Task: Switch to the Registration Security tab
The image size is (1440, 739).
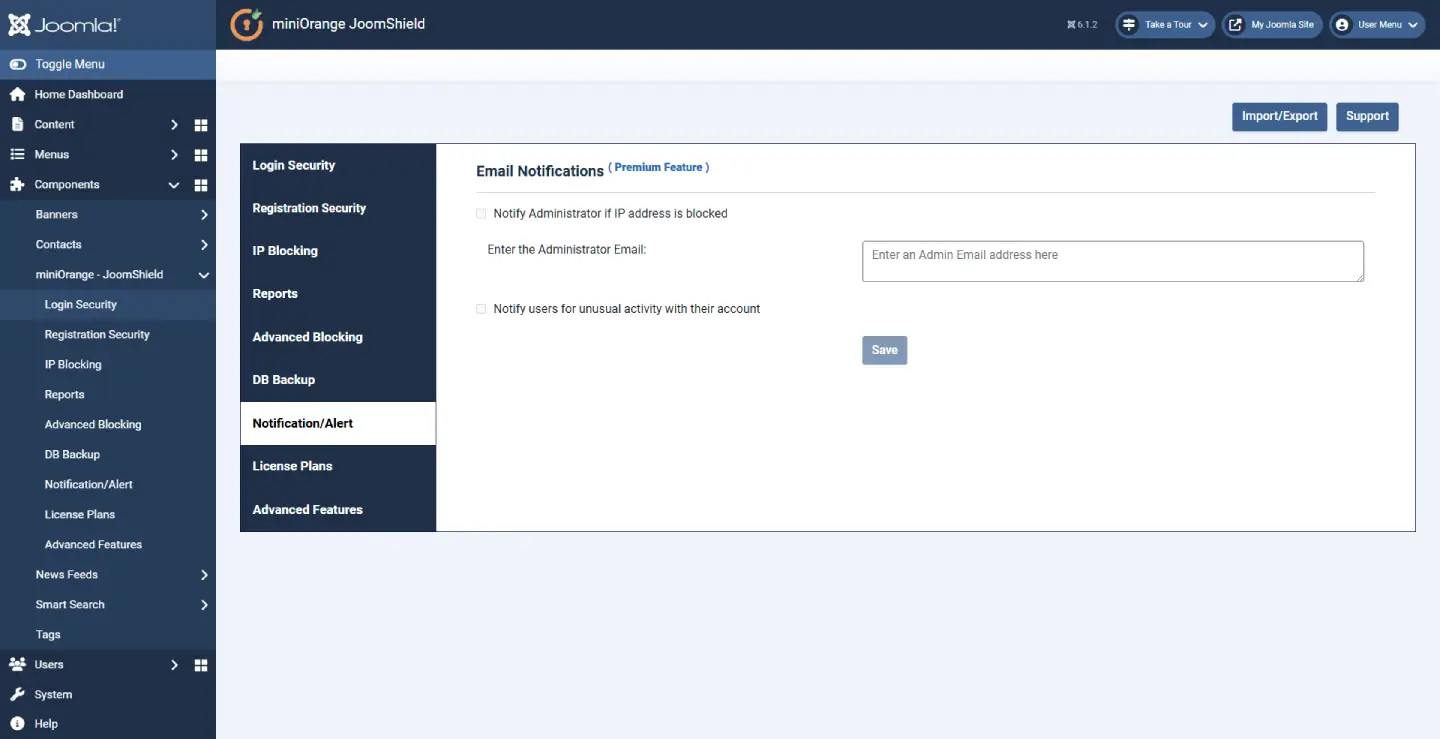Action: [x=338, y=208]
